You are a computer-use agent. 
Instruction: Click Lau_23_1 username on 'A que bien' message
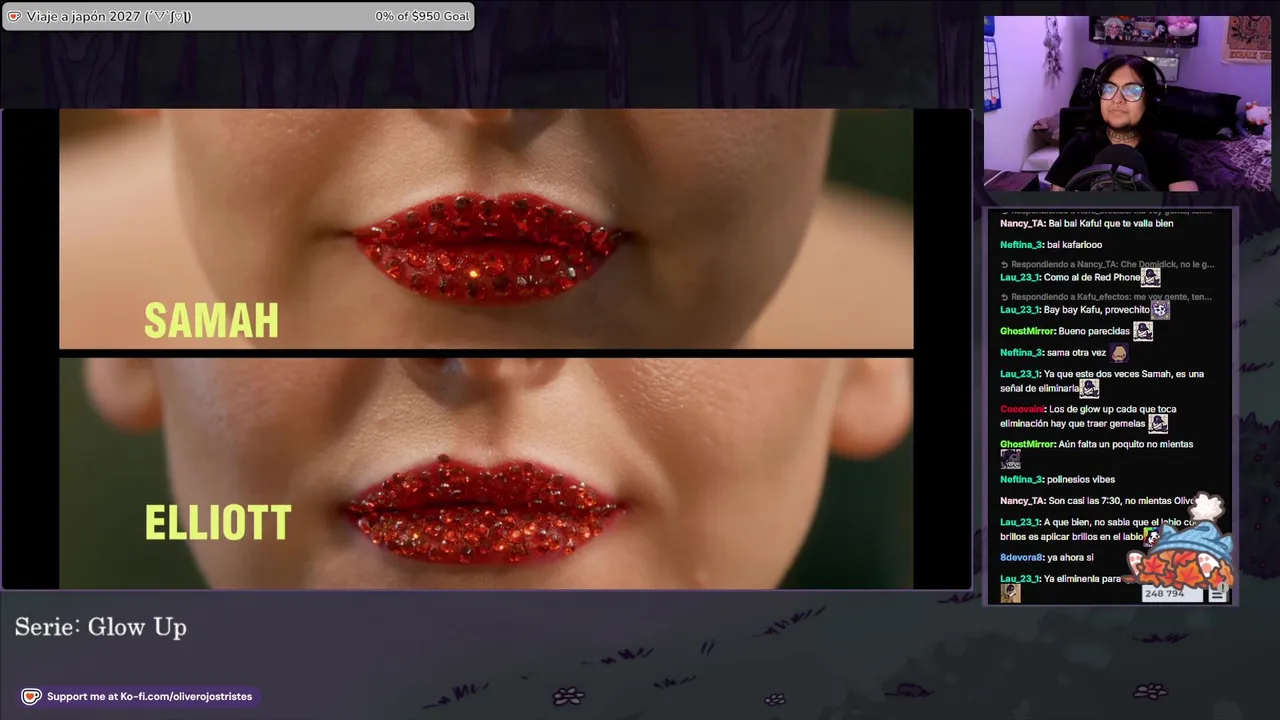(1020, 522)
